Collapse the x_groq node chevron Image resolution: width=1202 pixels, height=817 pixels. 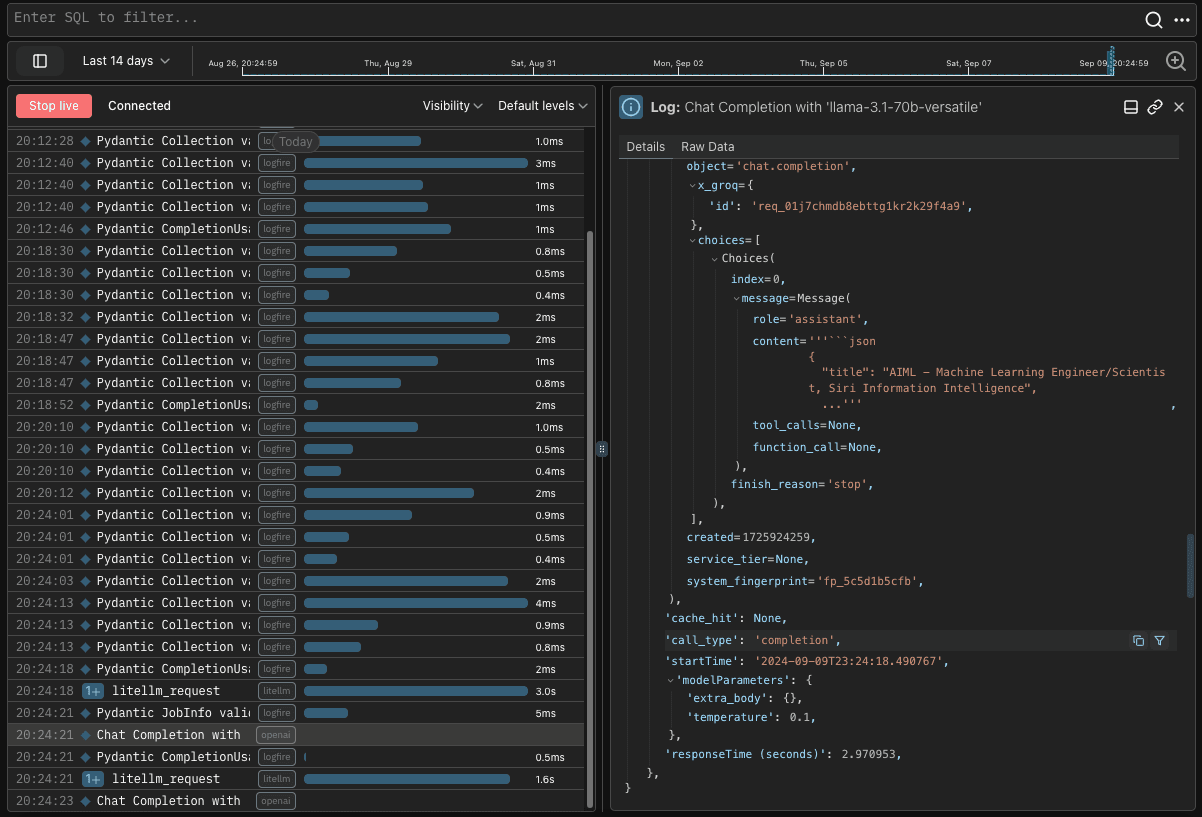(x=692, y=186)
